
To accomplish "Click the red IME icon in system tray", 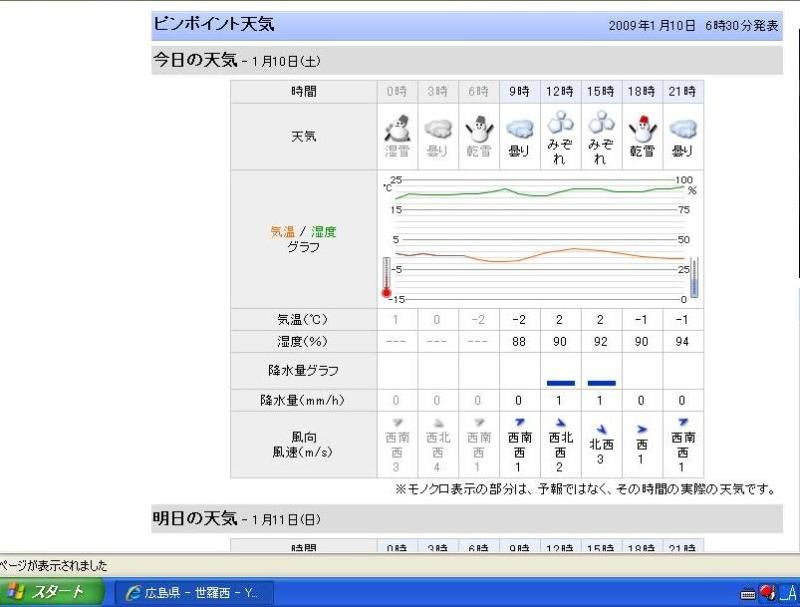I will (x=767, y=593).
